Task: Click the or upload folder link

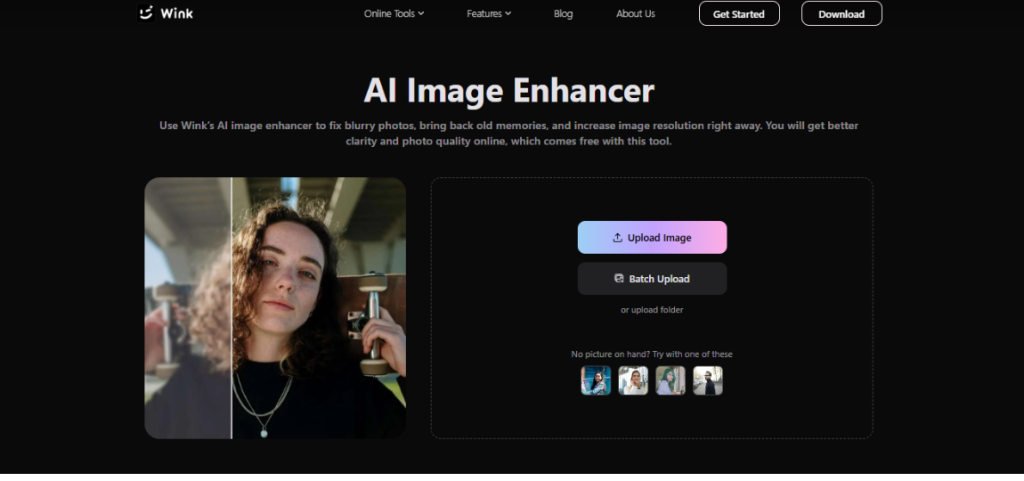Action: 652,310
